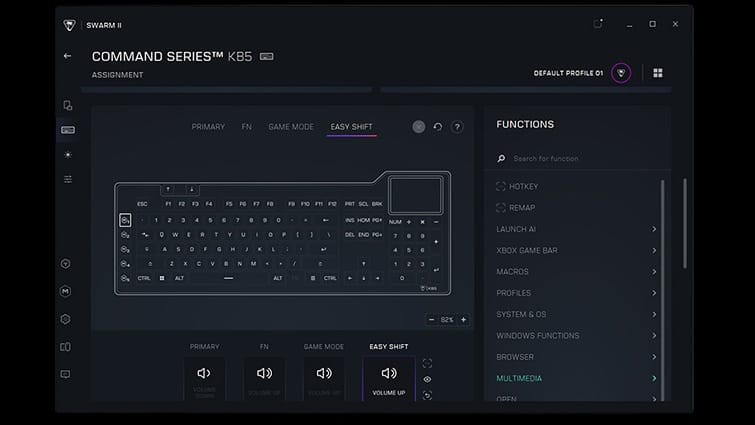Image resolution: width=755 pixels, height=425 pixels.
Task: Click the ESC key on the keyboard
Action: [x=142, y=204]
